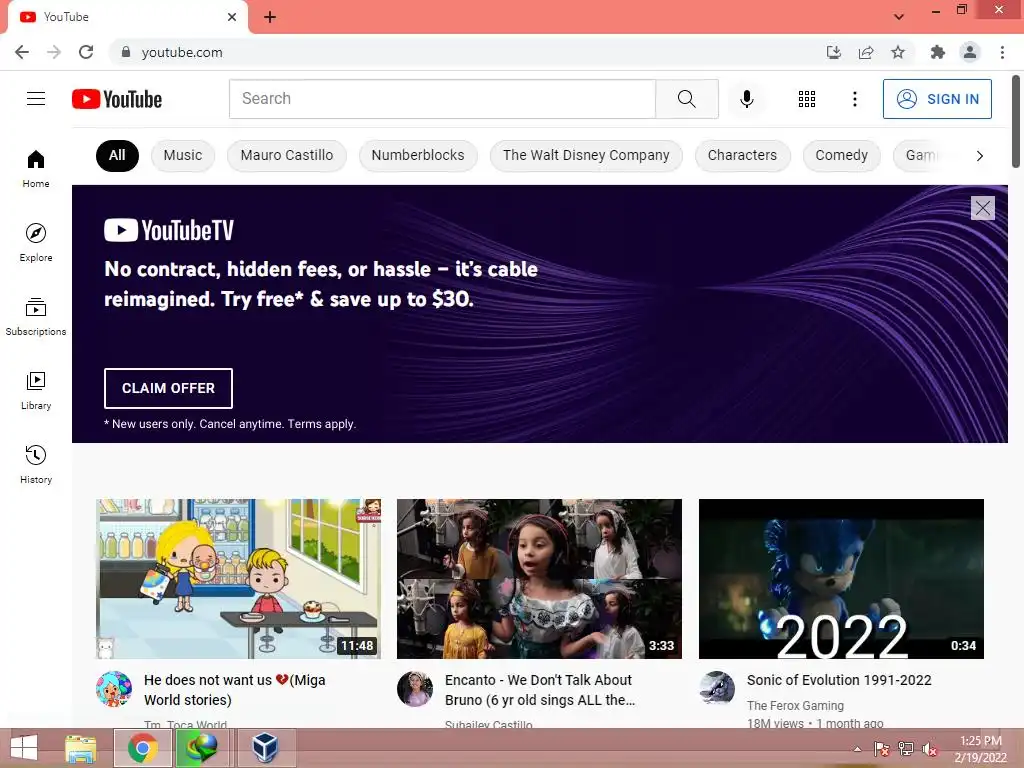1024x768 pixels.
Task: Open the tab search dropdown arrow
Action: [x=899, y=17]
